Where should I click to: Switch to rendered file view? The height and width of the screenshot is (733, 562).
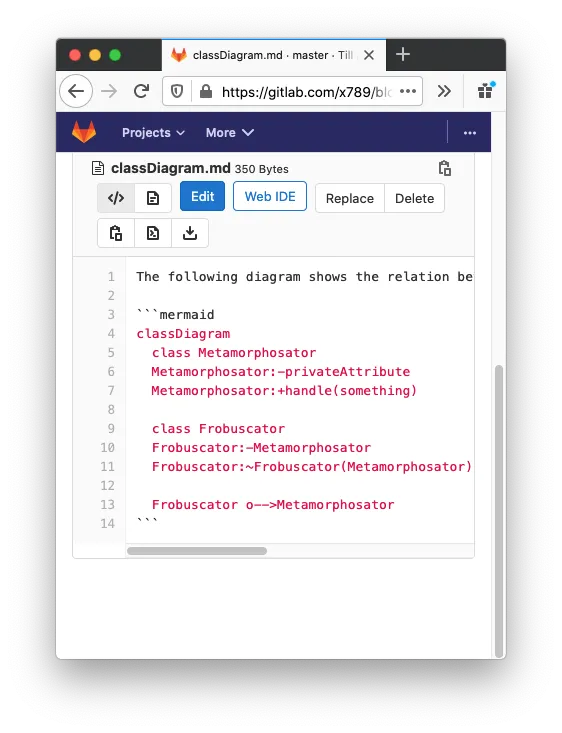[153, 198]
